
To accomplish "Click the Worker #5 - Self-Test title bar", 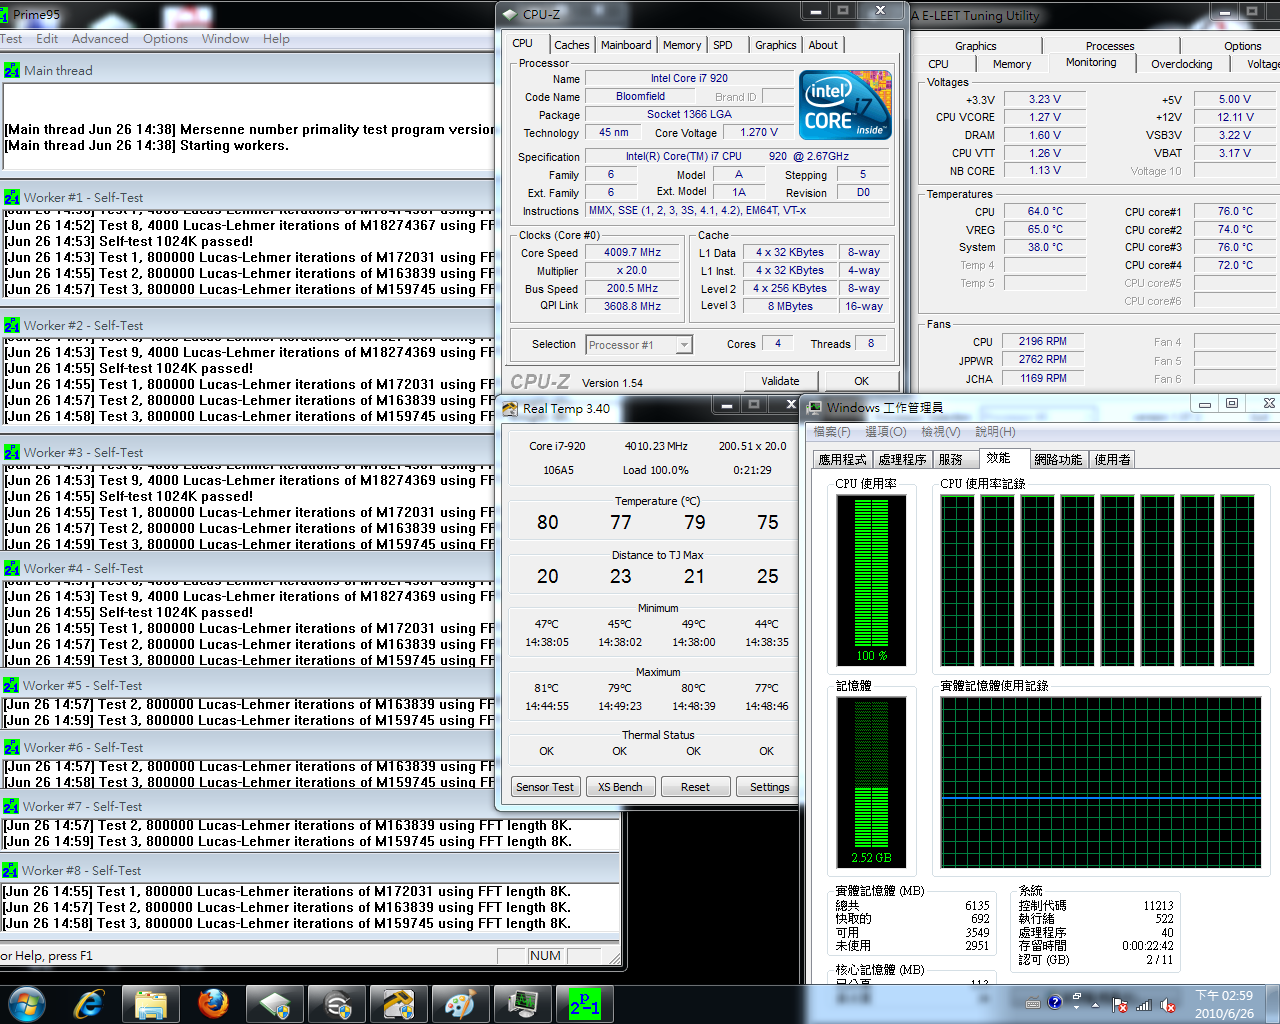I will [x=248, y=686].
